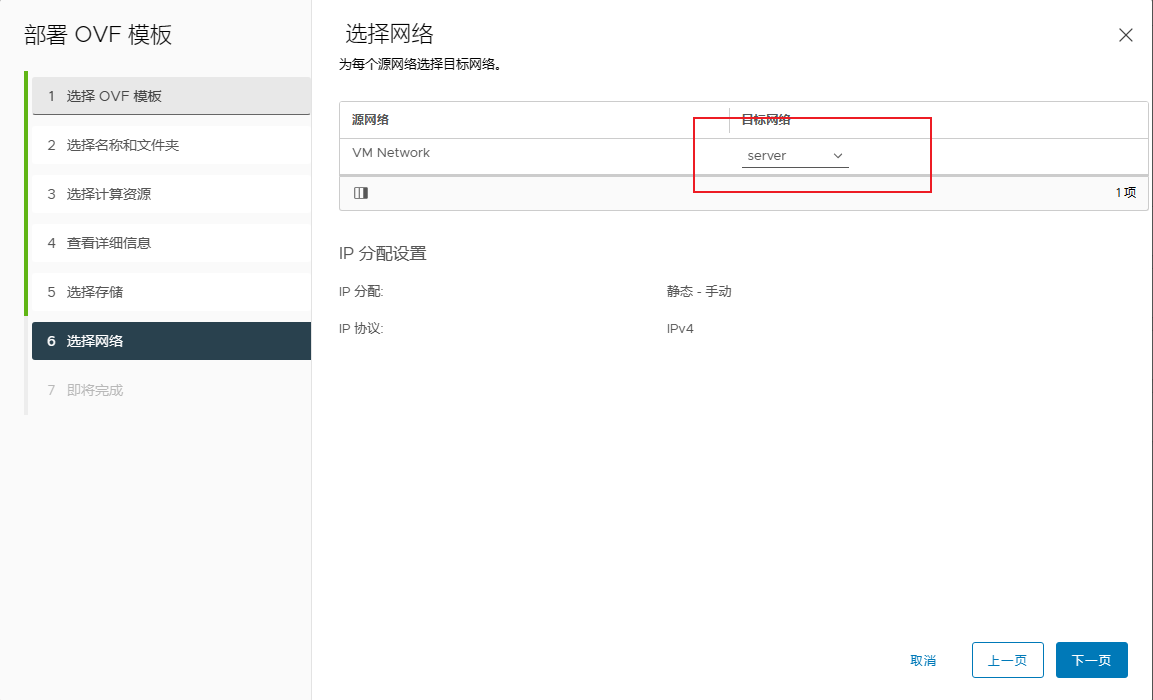This screenshot has width=1153, height=700.
Task: Click the IPv4 protocol value
Action: coord(680,329)
